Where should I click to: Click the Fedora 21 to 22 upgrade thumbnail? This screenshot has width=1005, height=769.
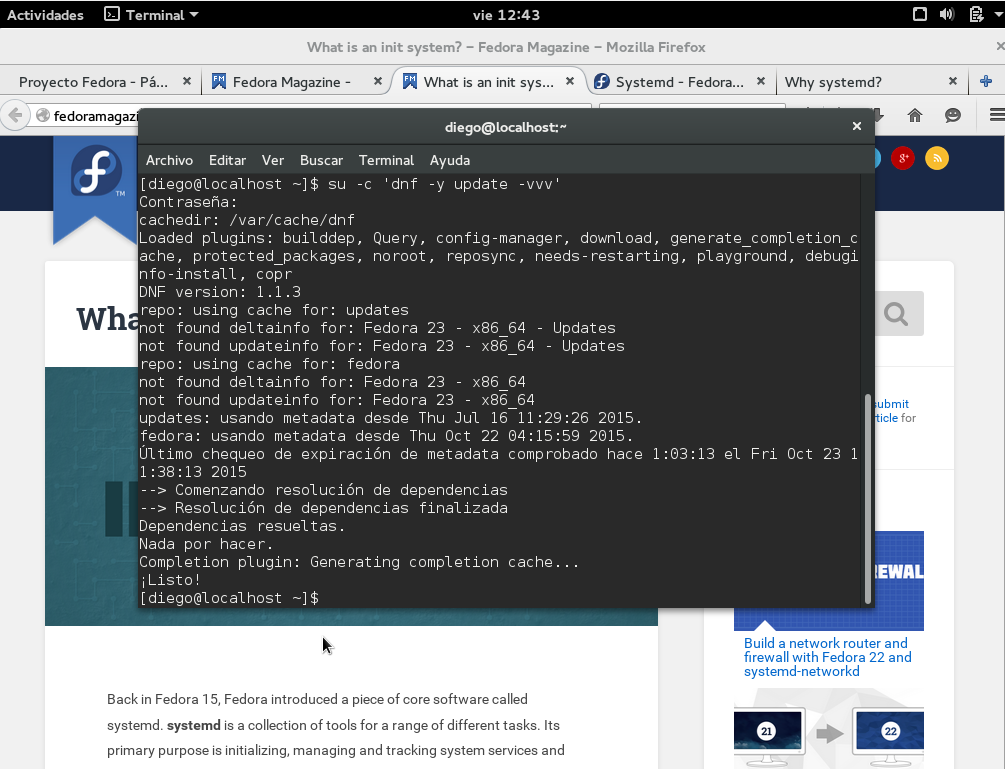click(x=829, y=729)
